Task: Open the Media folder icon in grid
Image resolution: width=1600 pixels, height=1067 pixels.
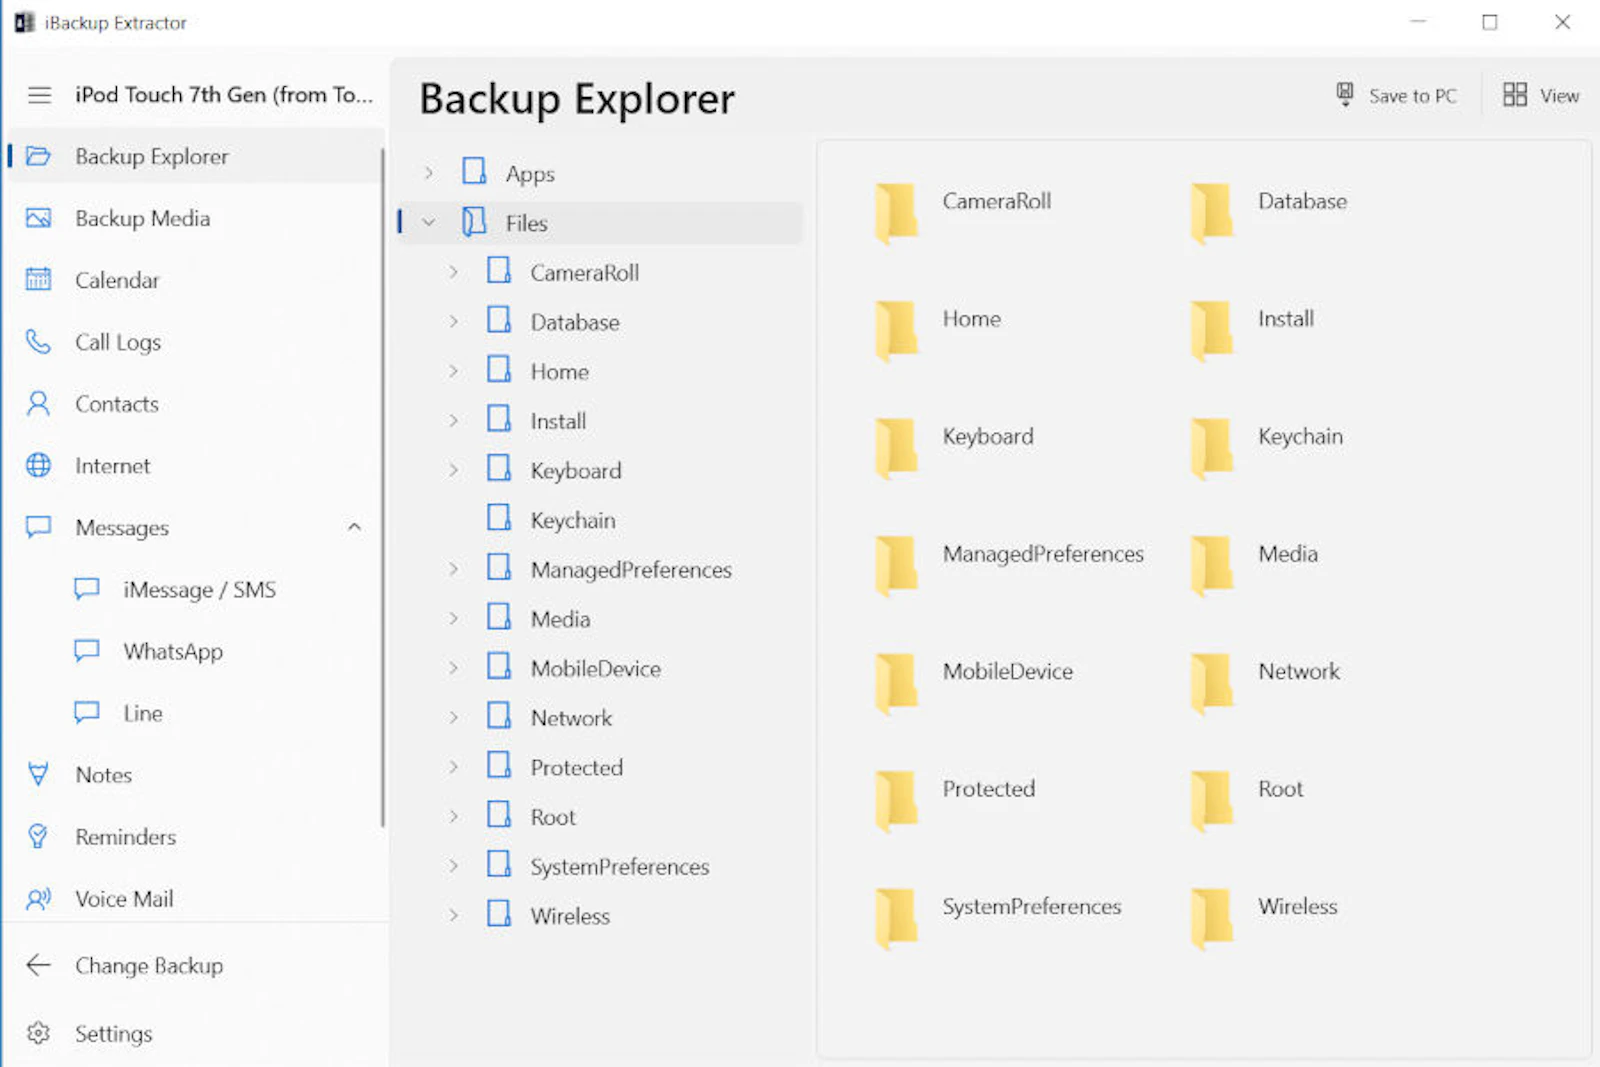Action: (x=1212, y=565)
